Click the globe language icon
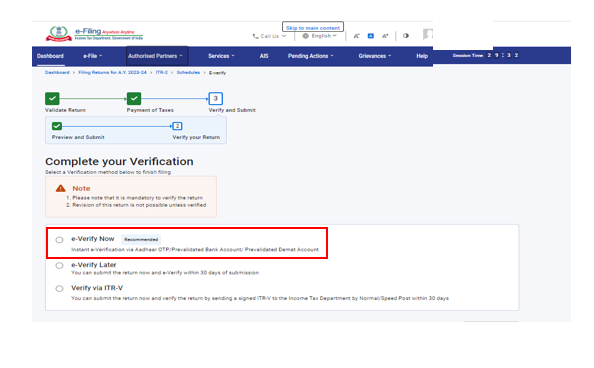594x368 pixels. (x=305, y=36)
